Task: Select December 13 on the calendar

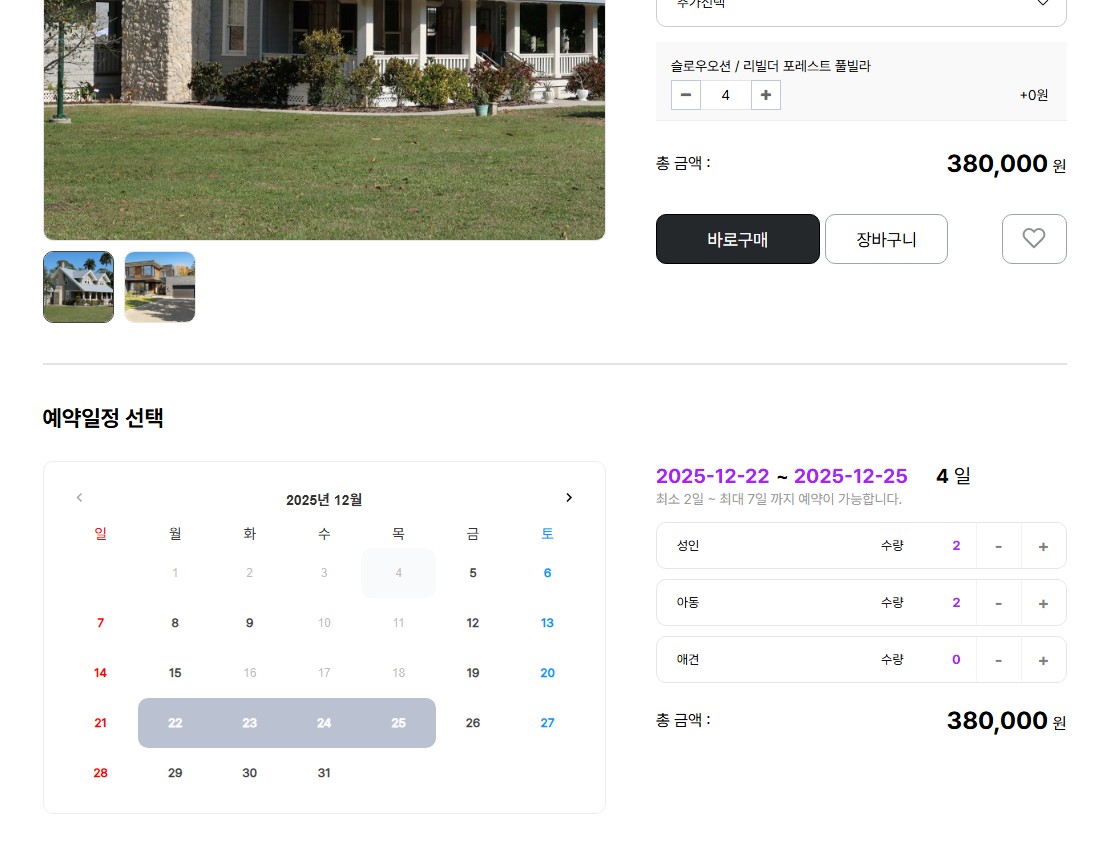Action: tap(548, 623)
